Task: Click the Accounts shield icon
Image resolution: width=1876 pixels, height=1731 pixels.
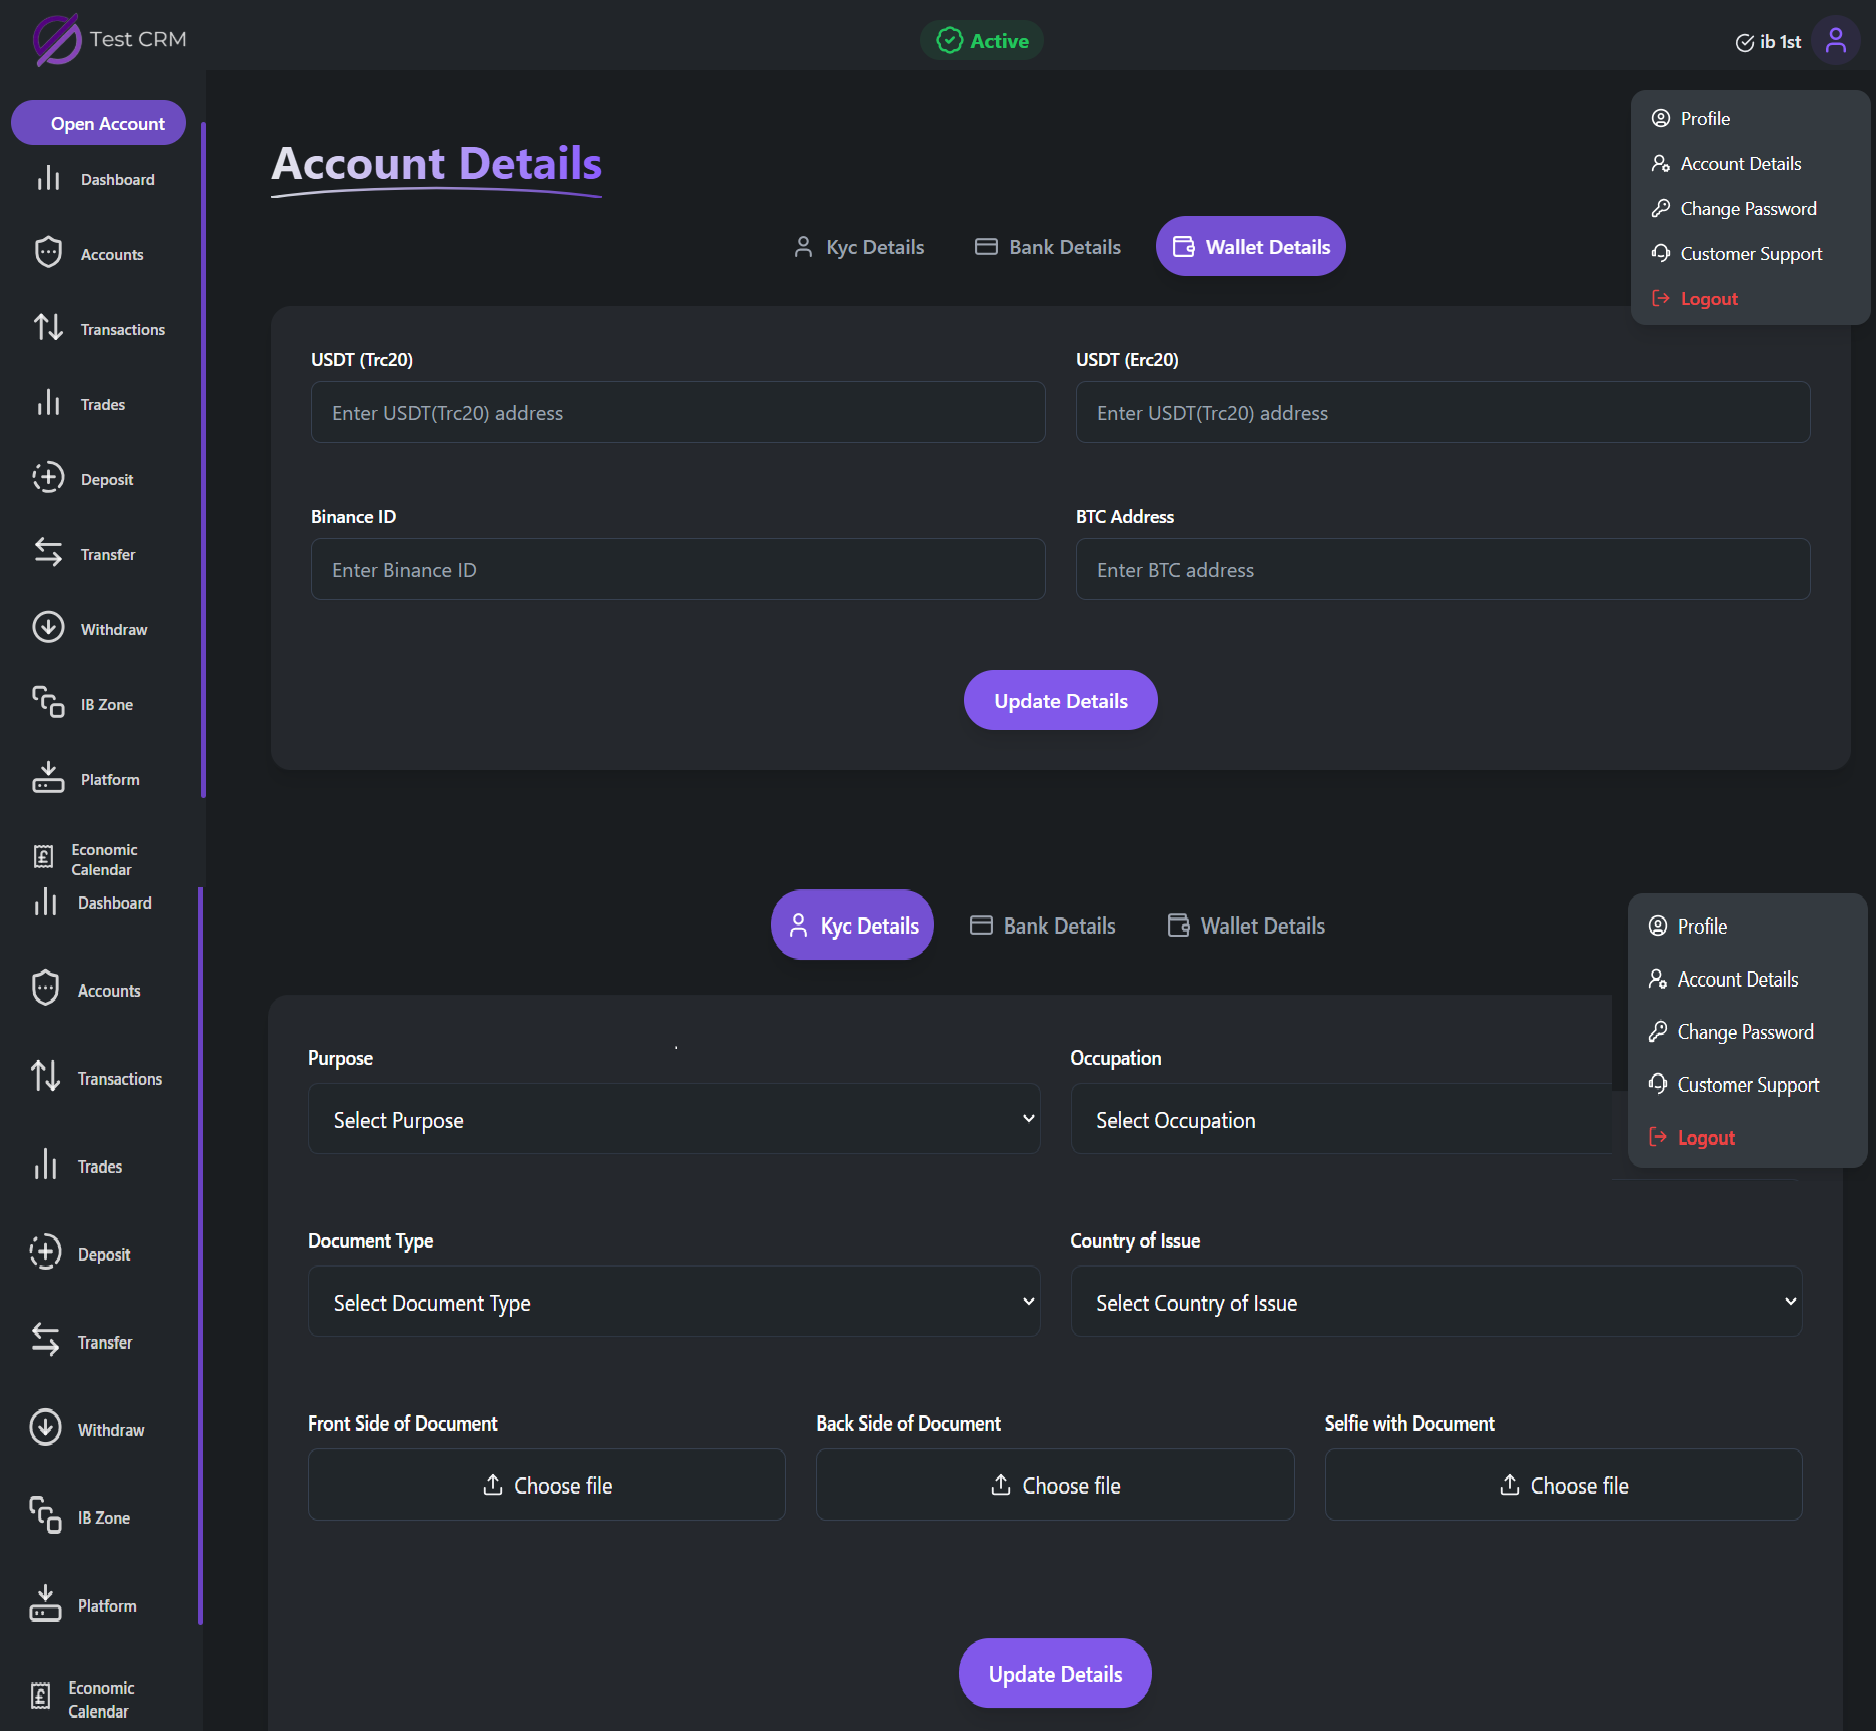Action: click(x=48, y=253)
